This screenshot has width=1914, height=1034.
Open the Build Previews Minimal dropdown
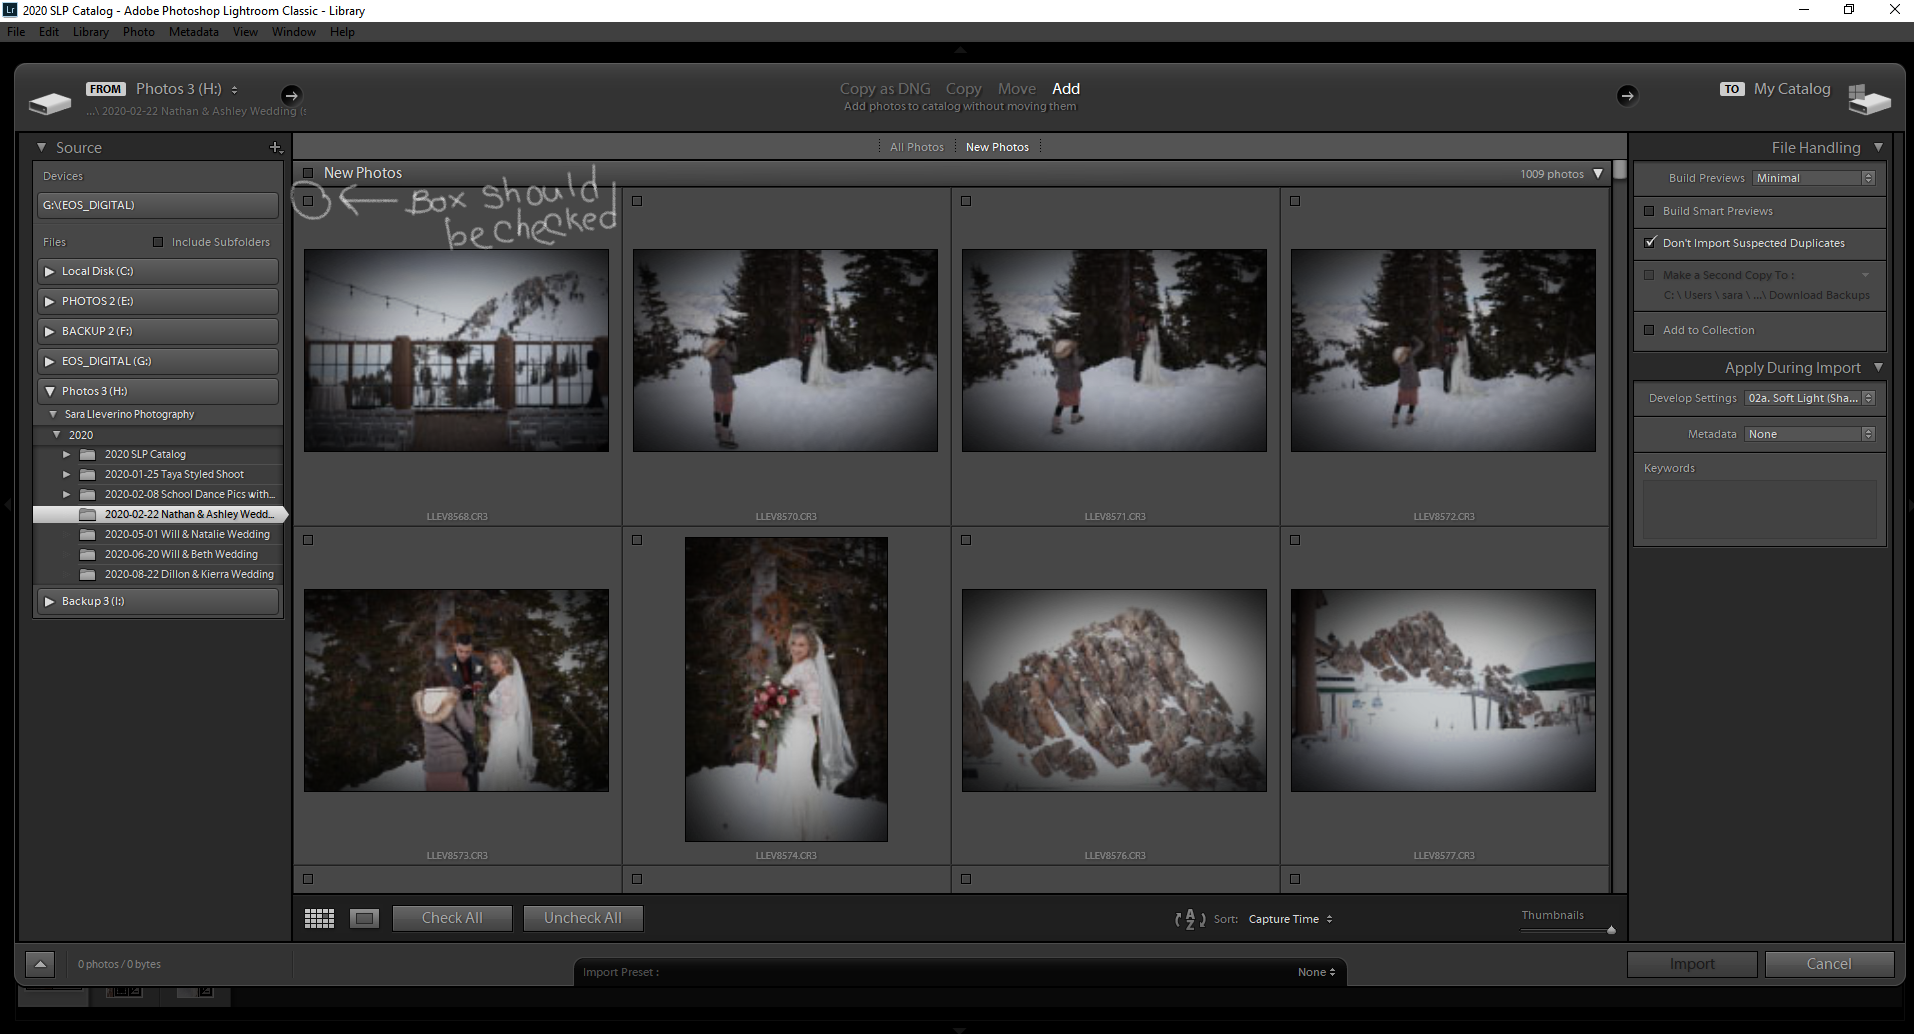tap(1812, 178)
